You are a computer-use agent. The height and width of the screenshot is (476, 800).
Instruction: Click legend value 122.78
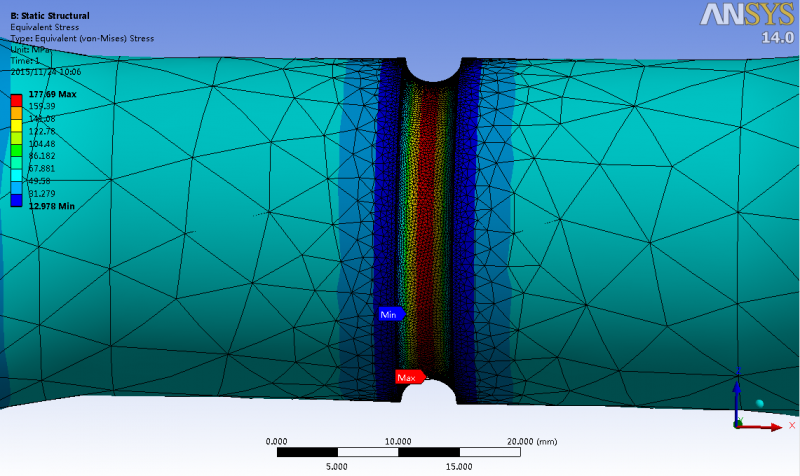click(x=42, y=131)
